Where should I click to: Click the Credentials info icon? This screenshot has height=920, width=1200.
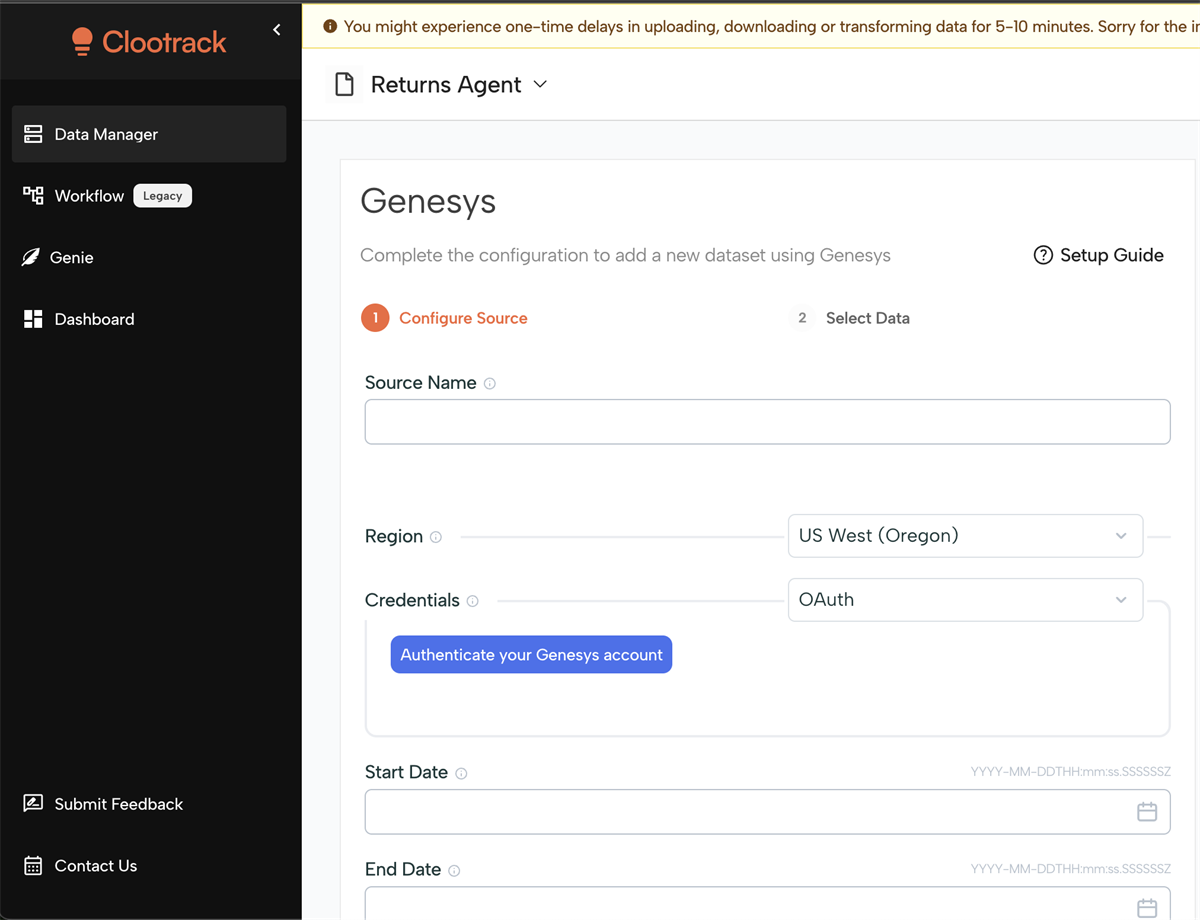coord(473,601)
